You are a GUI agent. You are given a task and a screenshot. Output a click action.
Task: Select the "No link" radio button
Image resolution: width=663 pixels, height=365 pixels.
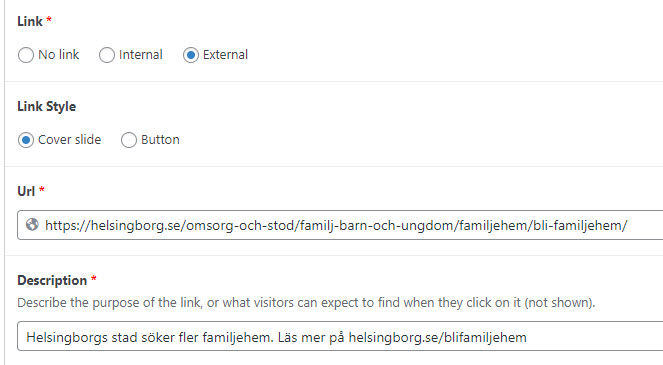(x=26, y=55)
